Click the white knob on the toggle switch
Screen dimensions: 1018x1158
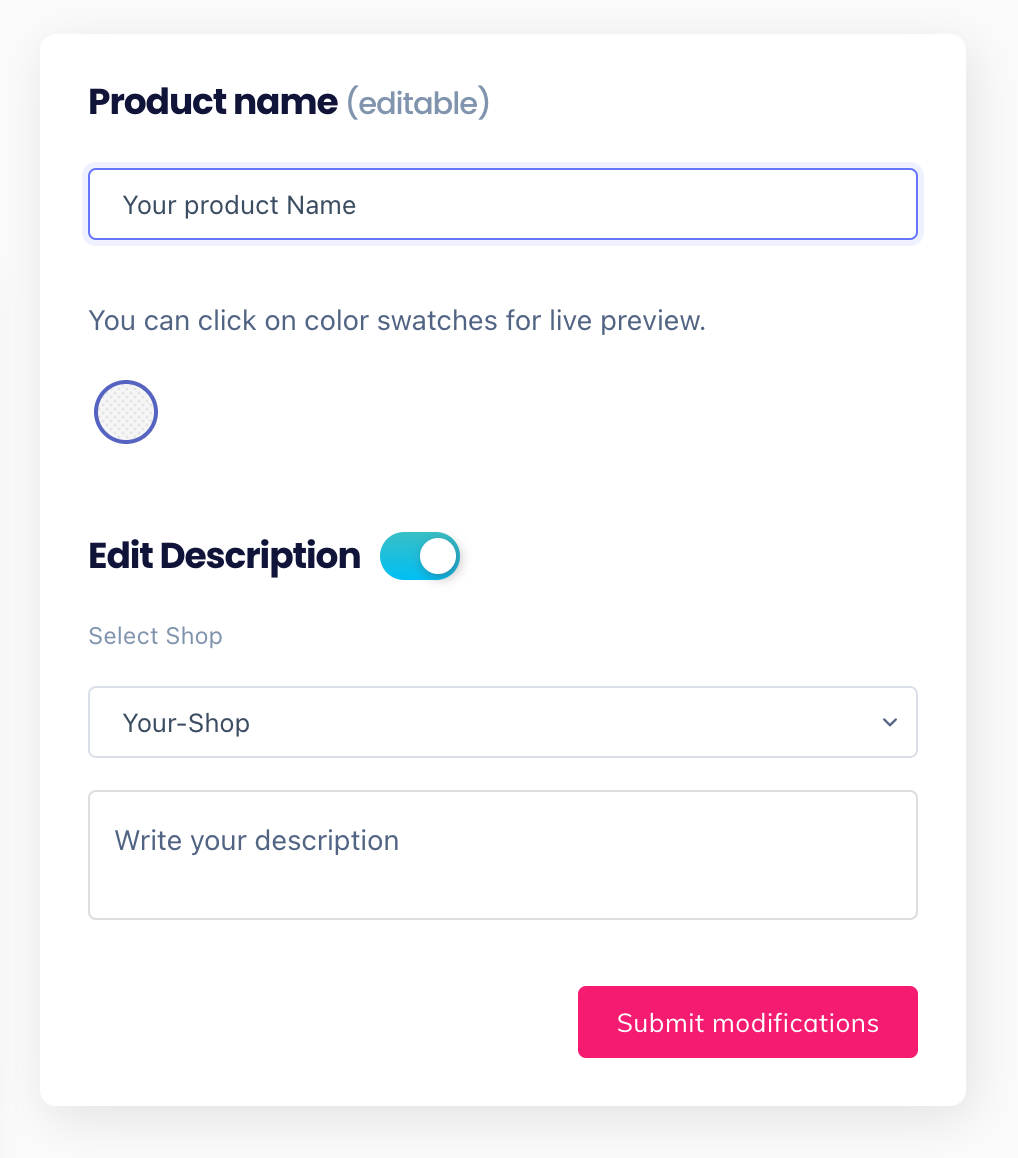click(437, 556)
